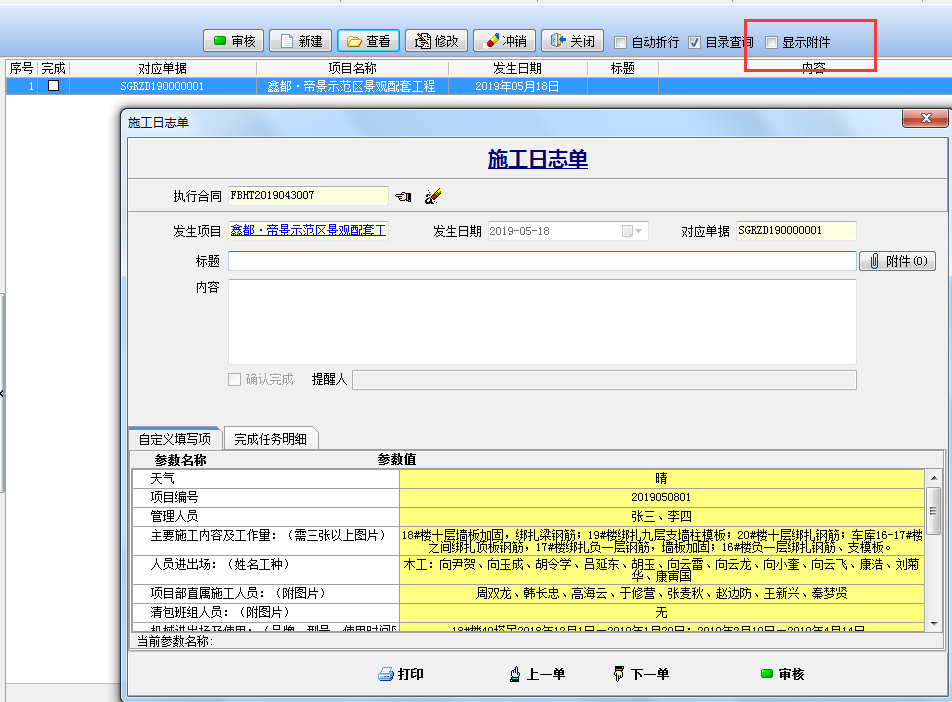Select the 自定义填写项 tab
The width and height of the screenshot is (952, 702).
(174, 439)
